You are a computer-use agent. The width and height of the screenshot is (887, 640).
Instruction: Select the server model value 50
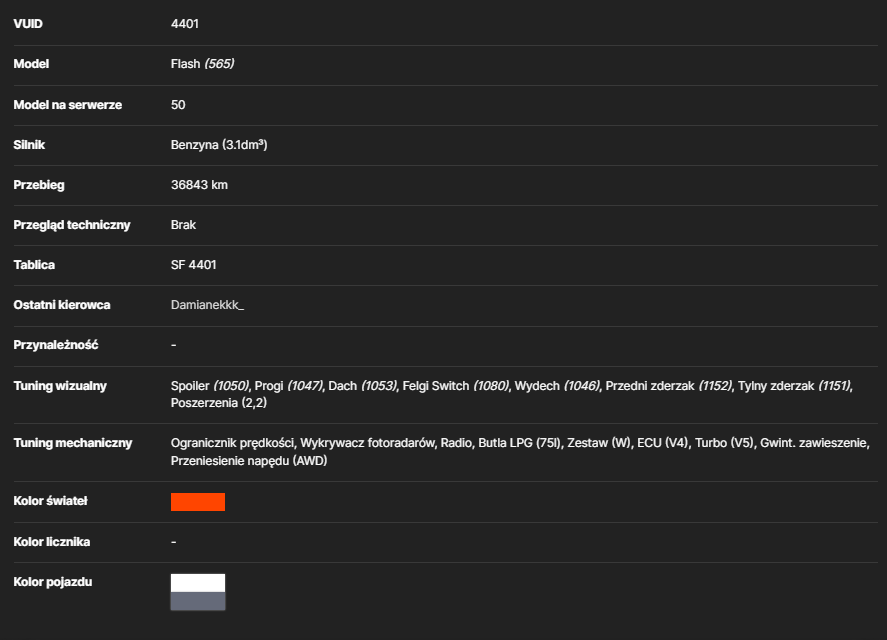click(x=178, y=105)
